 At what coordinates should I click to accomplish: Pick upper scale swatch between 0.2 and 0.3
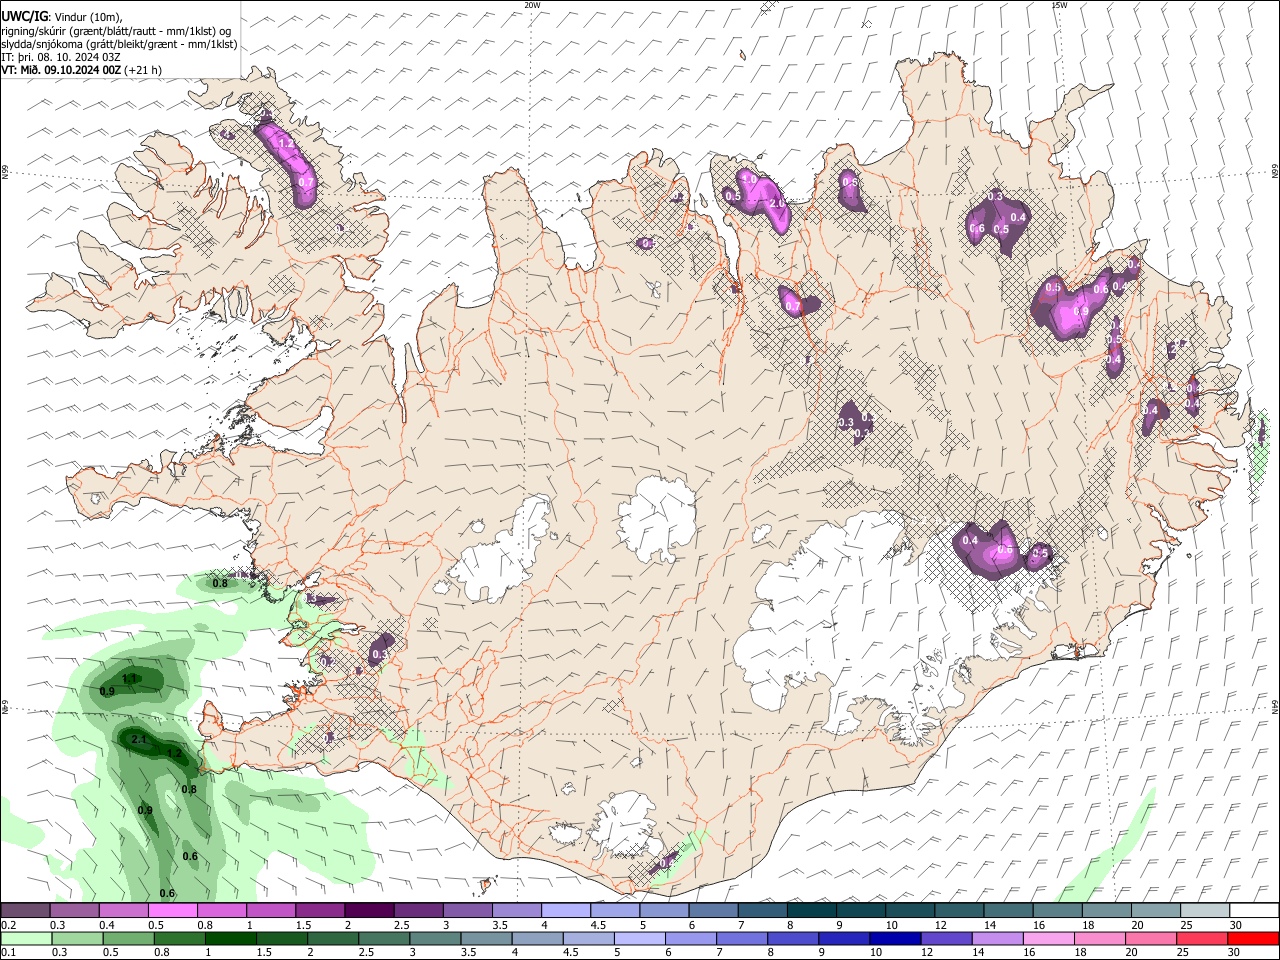point(25,910)
